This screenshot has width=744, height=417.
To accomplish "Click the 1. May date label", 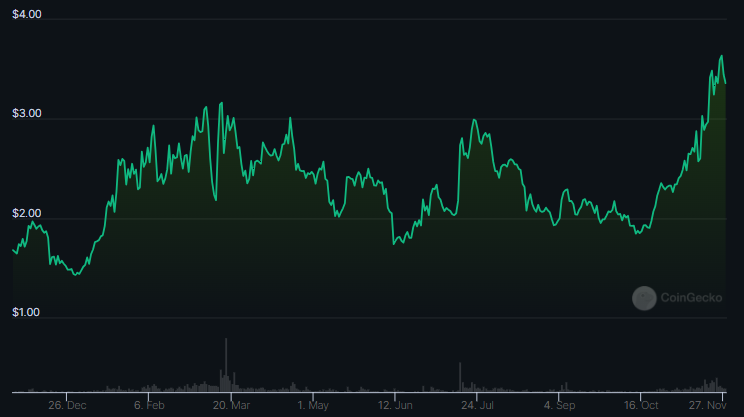I will click(x=313, y=405).
